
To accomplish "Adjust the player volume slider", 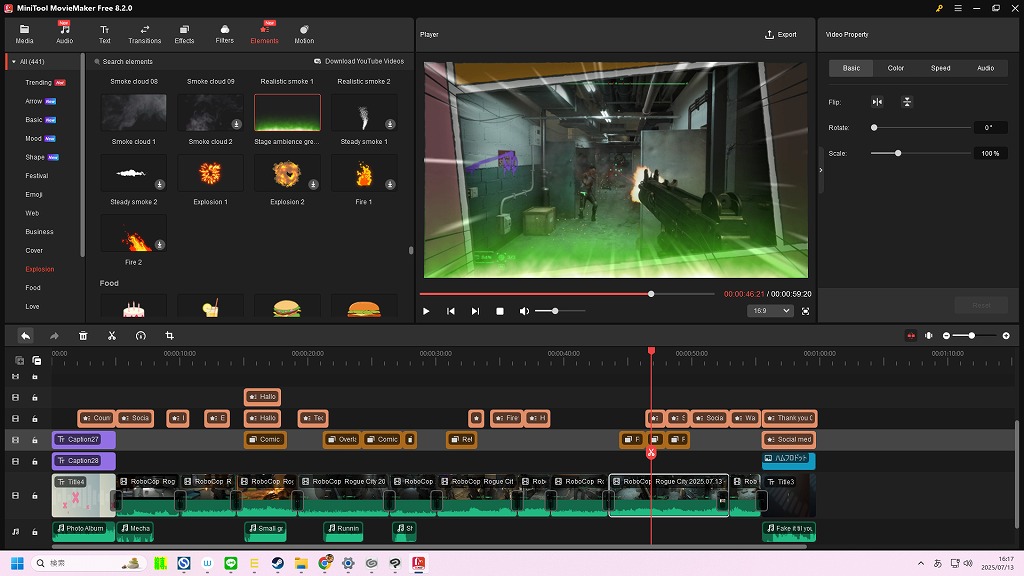I will (x=555, y=312).
